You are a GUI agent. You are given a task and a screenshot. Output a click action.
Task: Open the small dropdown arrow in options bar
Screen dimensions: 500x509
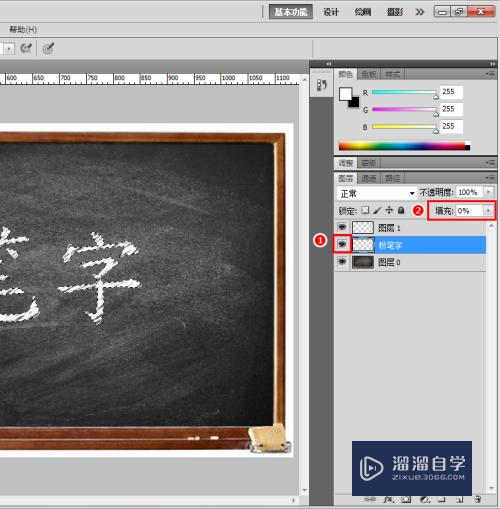[x=9, y=49]
